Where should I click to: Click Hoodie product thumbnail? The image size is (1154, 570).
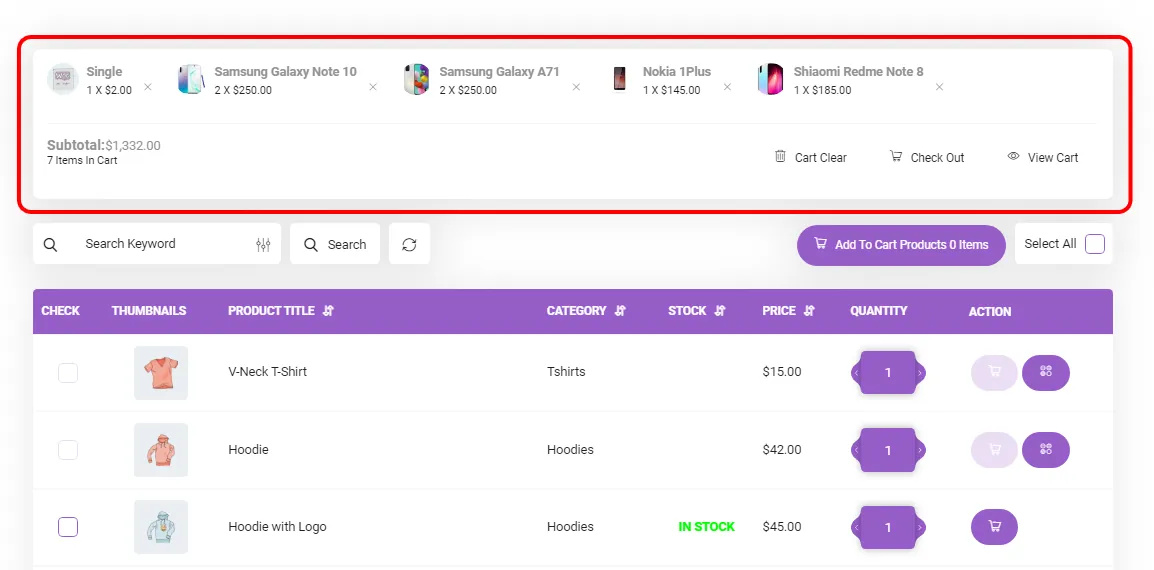160,449
